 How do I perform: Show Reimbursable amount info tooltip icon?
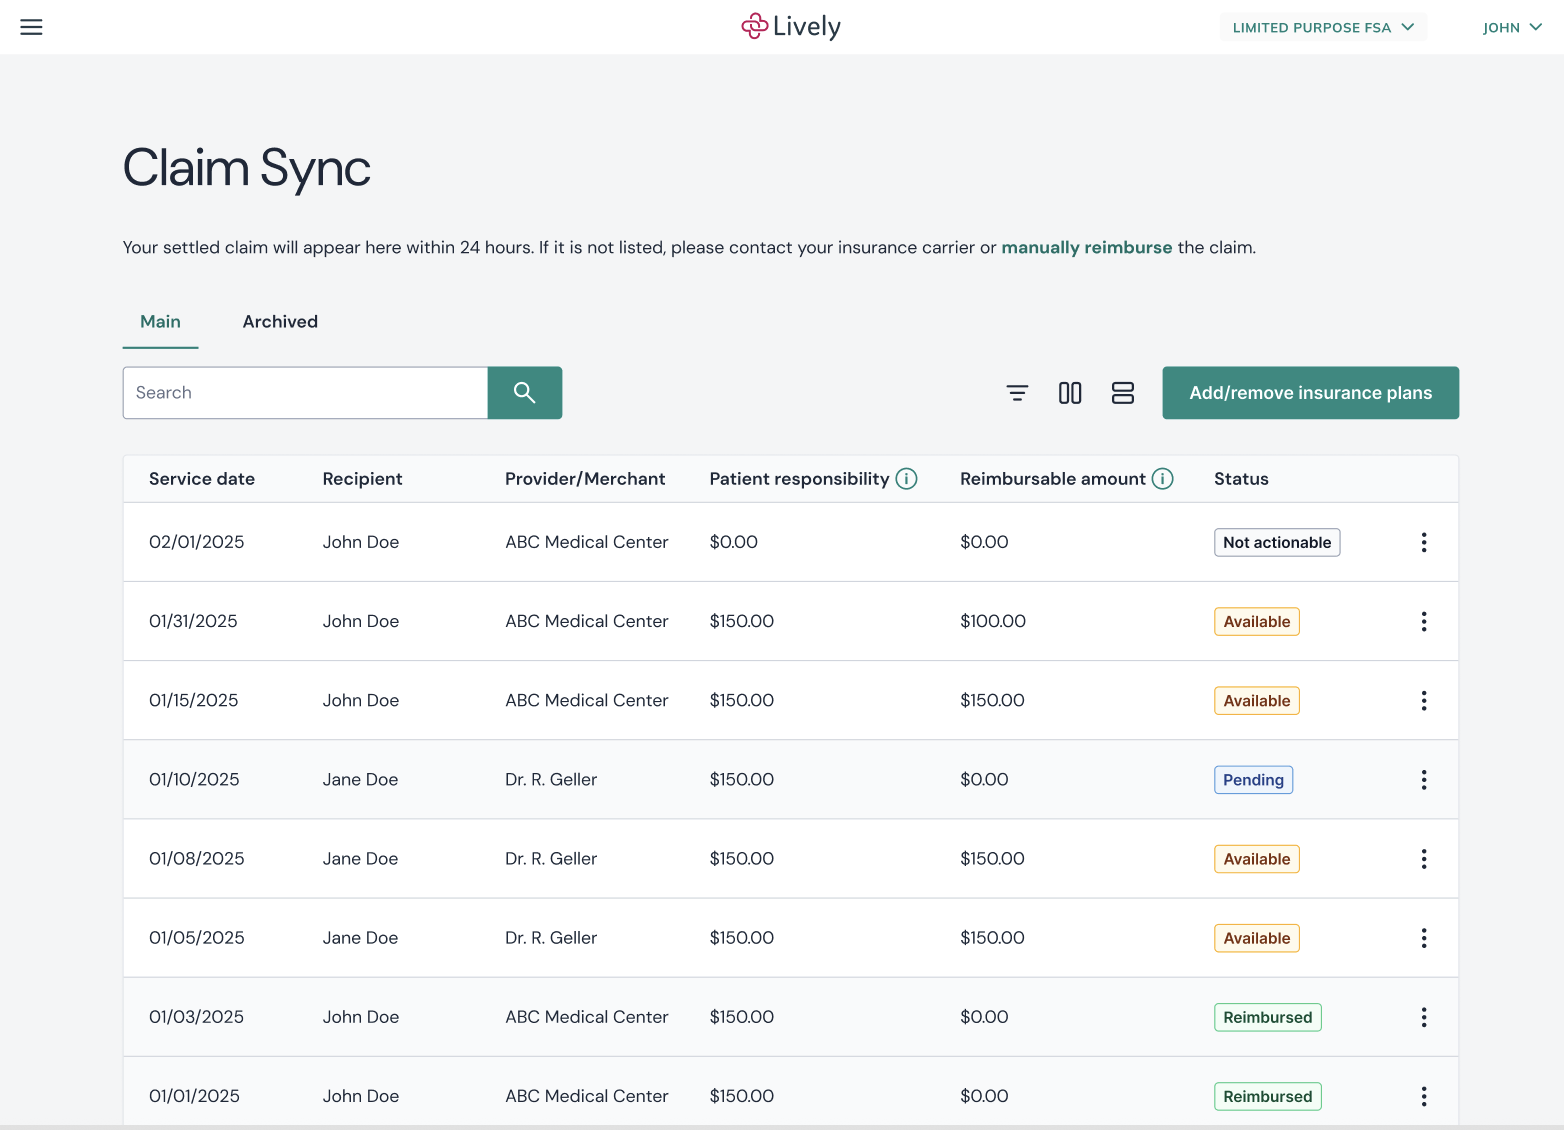1163,479
